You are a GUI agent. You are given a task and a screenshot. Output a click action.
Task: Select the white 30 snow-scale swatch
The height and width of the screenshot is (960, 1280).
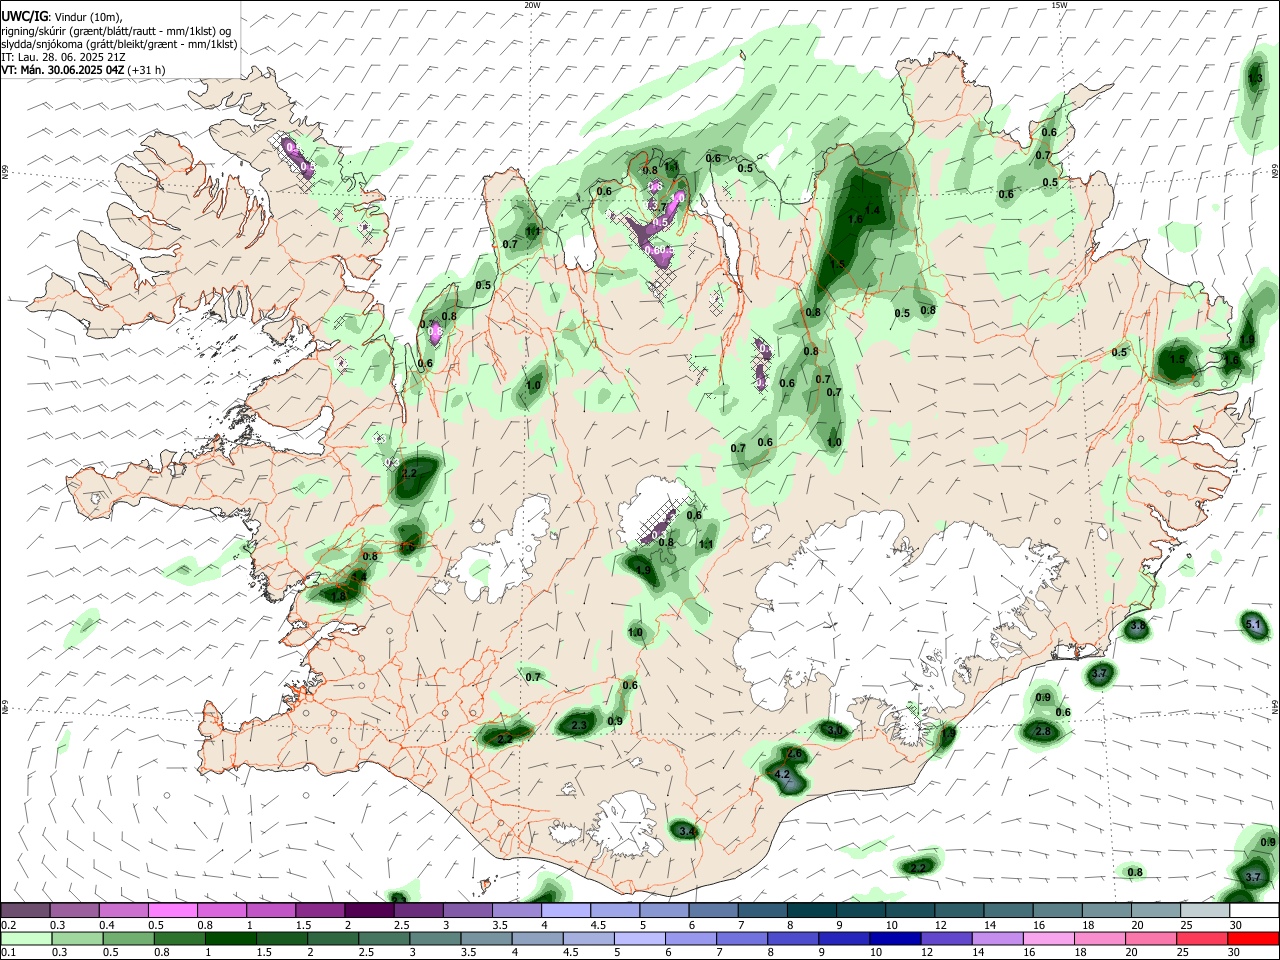point(1254,911)
